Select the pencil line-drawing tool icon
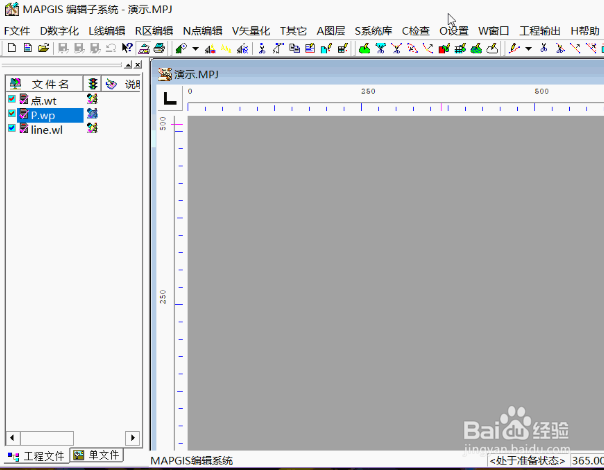 pos(514,49)
